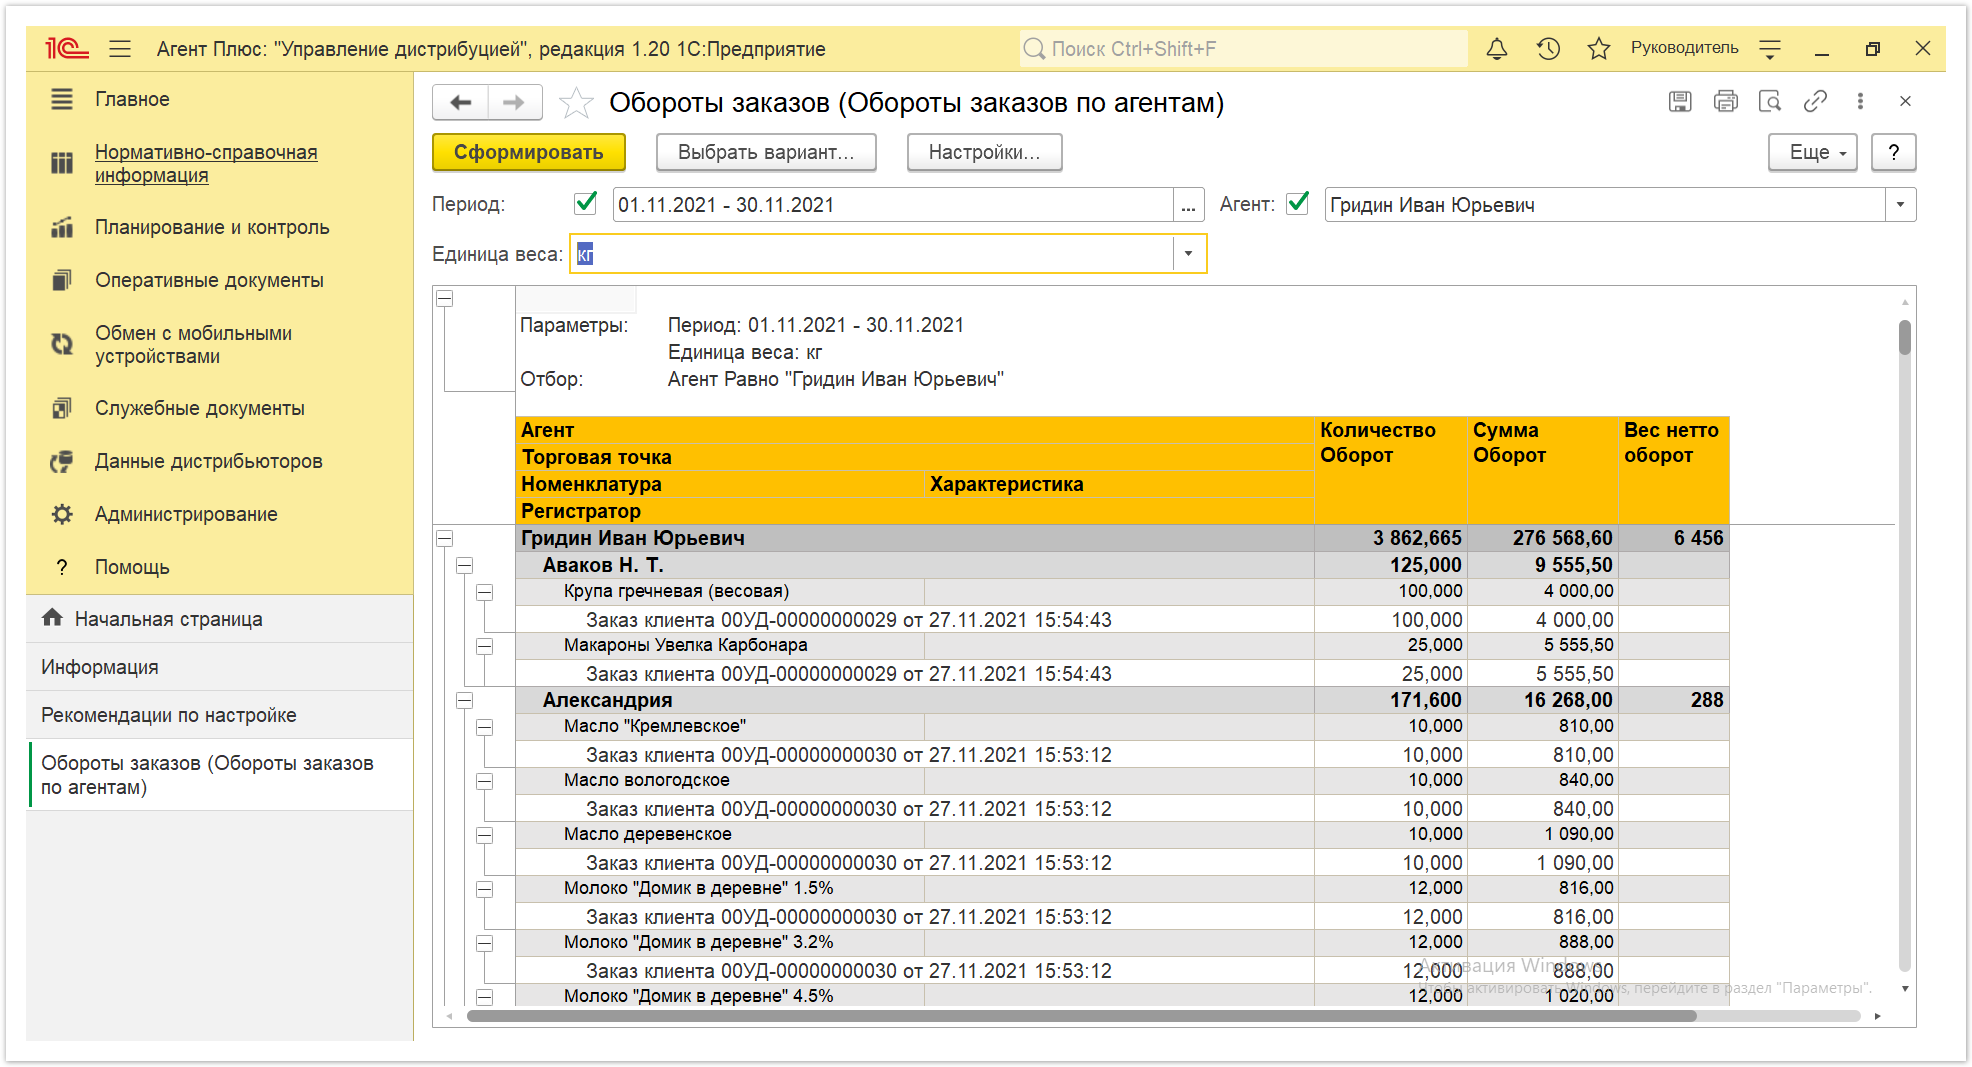This screenshot has width=1972, height=1067.
Task: Open notifications bell icon
Action: click(x=1496, y=48)
